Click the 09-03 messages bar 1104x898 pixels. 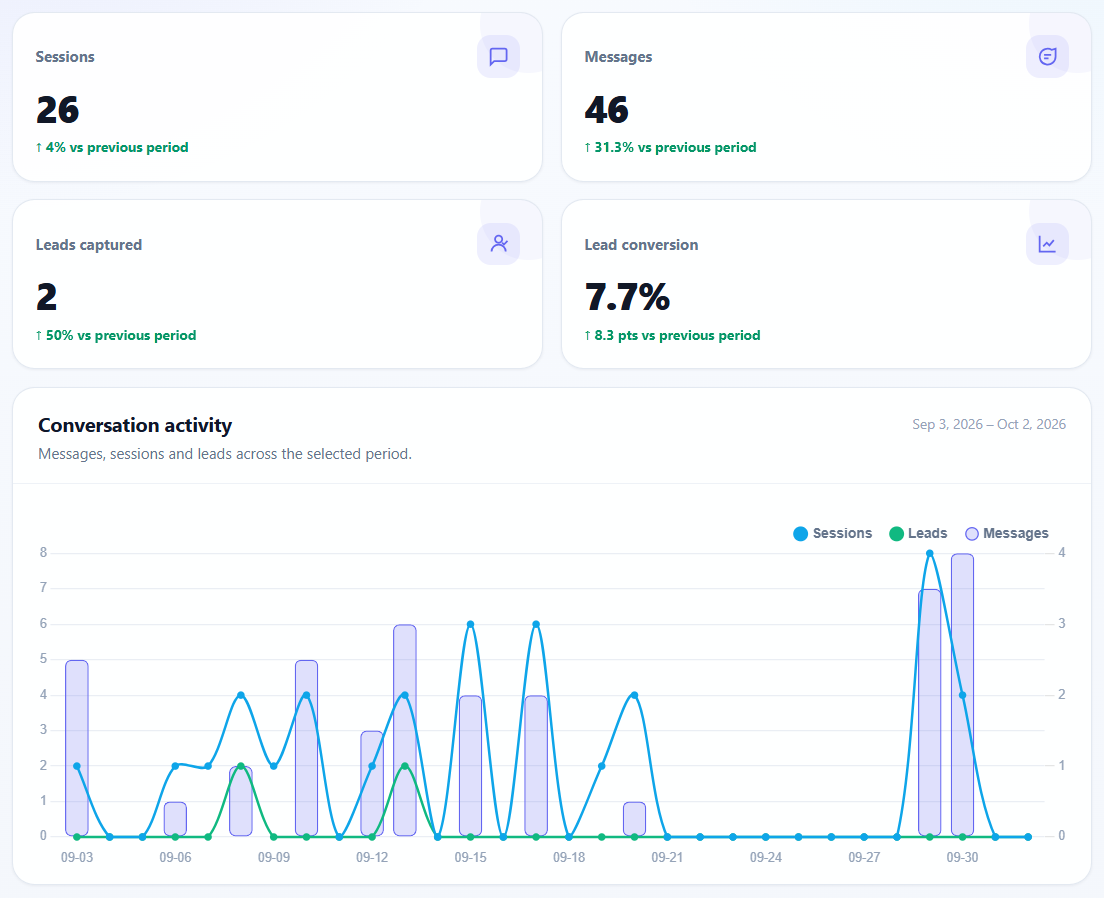tap(77, 748)
